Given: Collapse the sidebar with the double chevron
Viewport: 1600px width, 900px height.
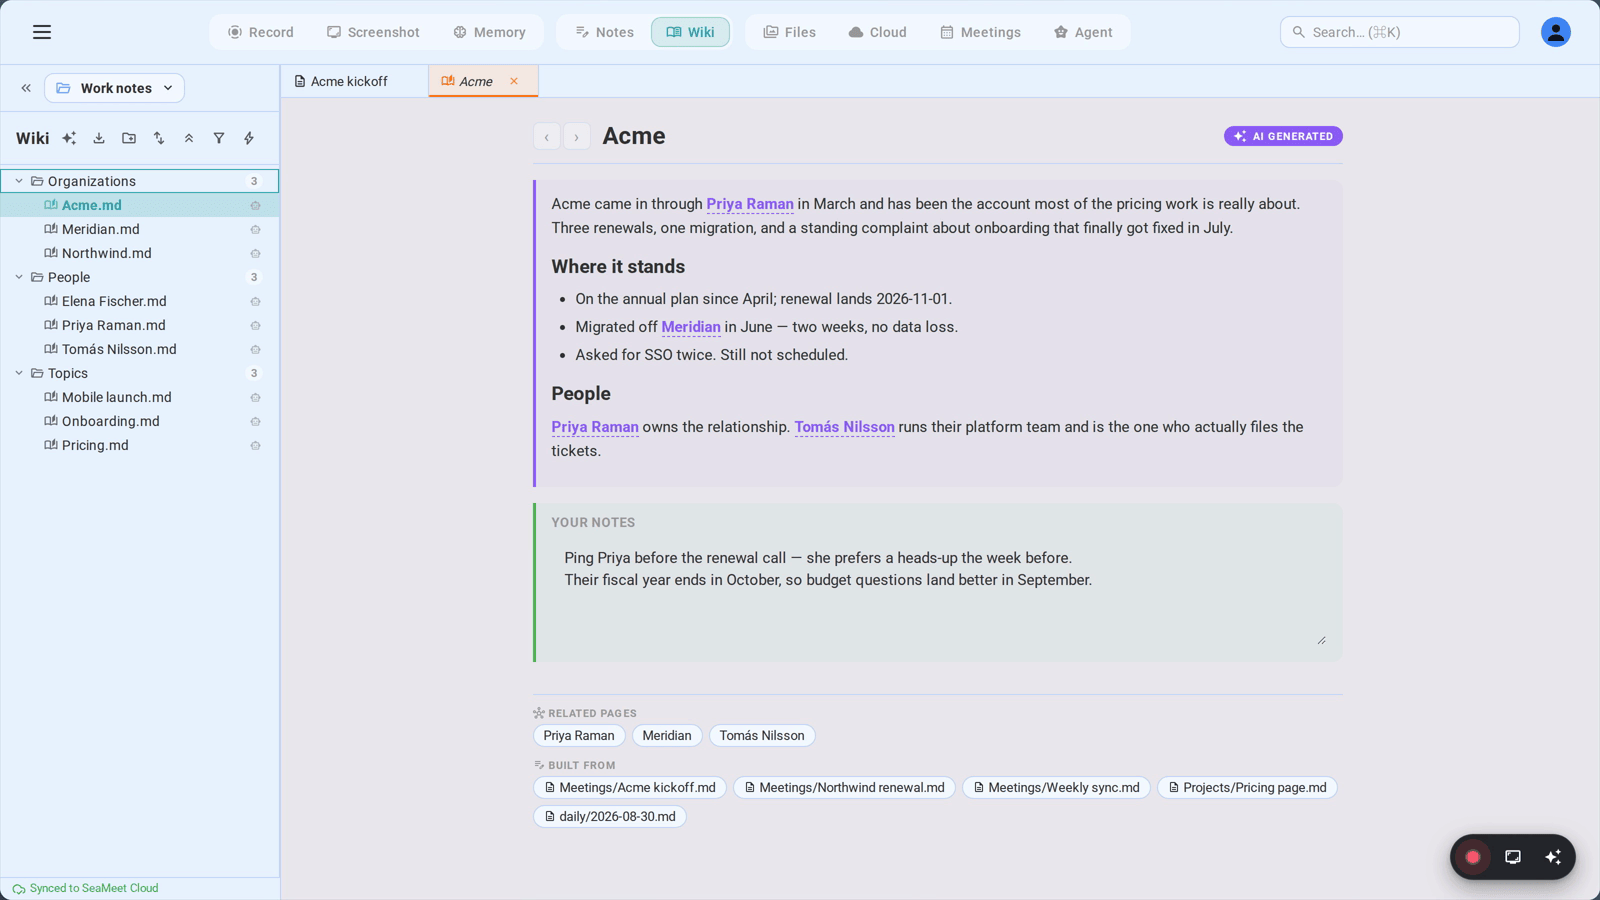Looking at the screenshot, I should 26,88.
